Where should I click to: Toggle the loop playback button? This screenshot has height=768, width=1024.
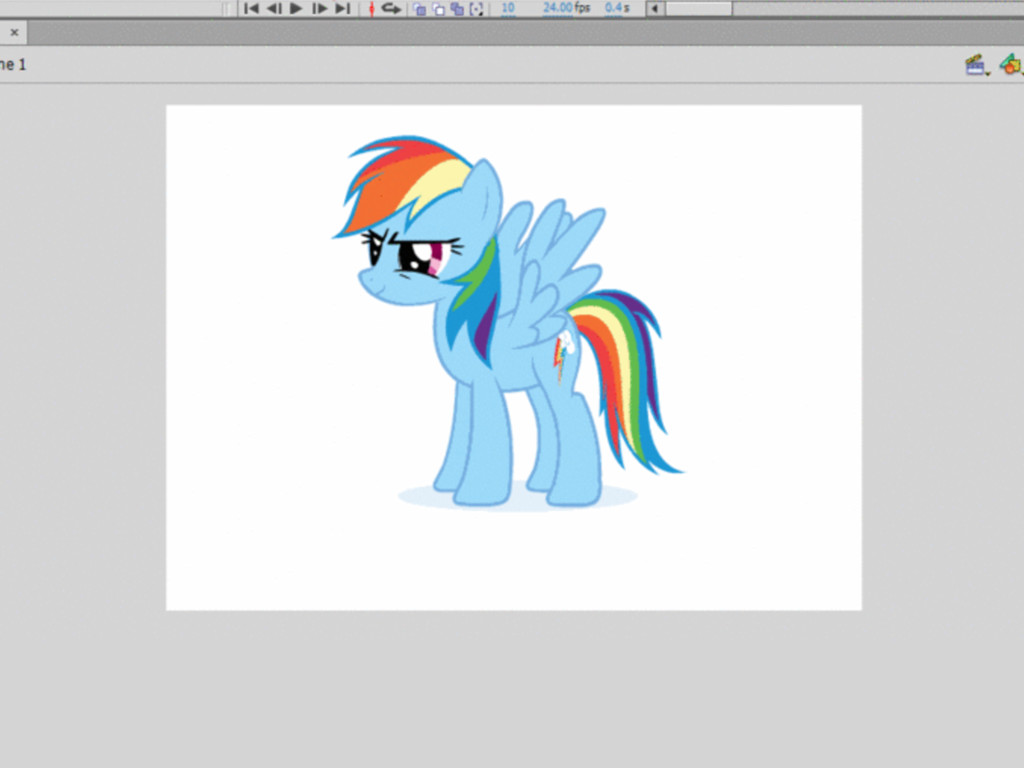(x=391, y=8)
